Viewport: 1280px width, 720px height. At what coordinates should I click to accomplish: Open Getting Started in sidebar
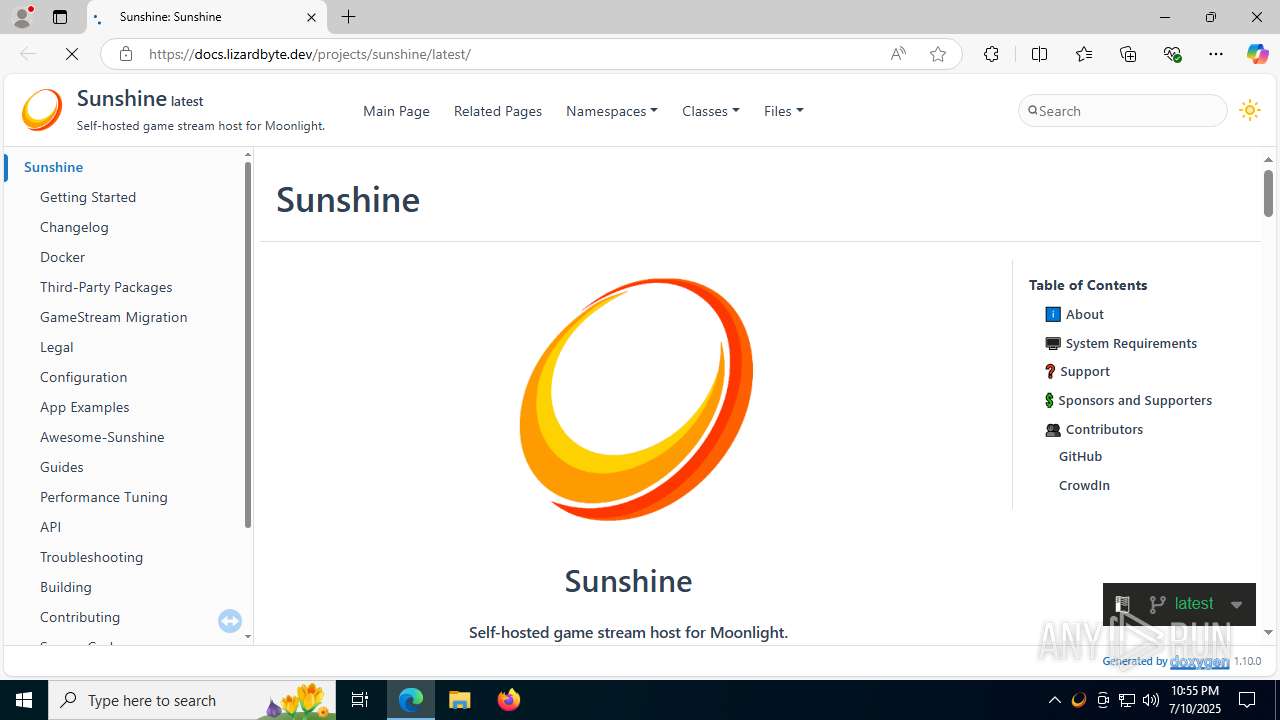(88, 197)
